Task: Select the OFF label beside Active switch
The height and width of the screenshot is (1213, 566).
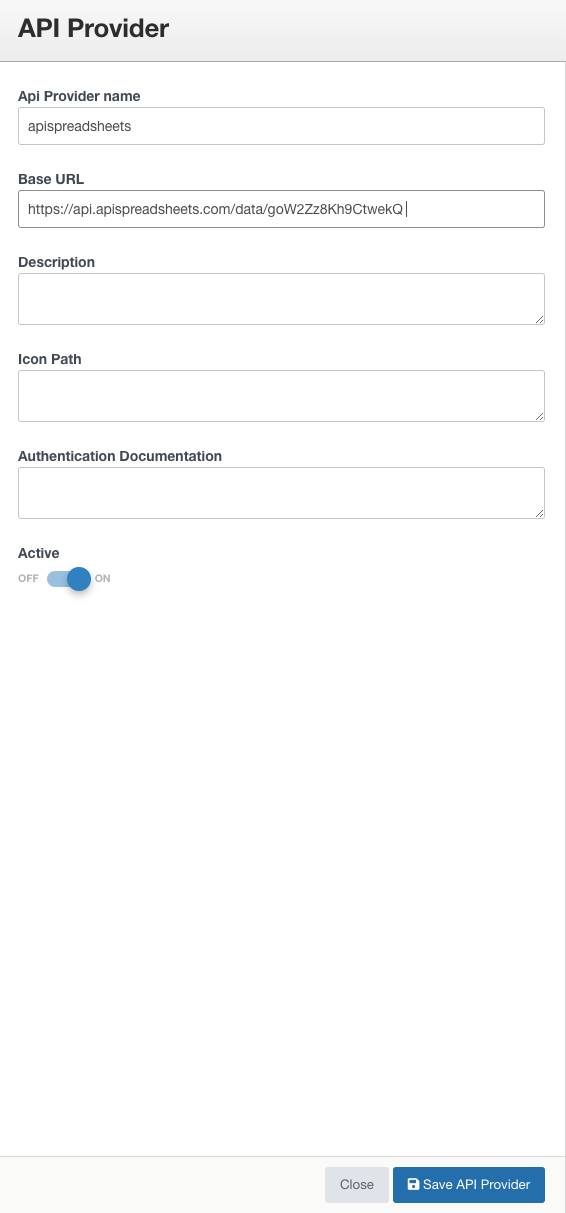Action: (28, 578)
